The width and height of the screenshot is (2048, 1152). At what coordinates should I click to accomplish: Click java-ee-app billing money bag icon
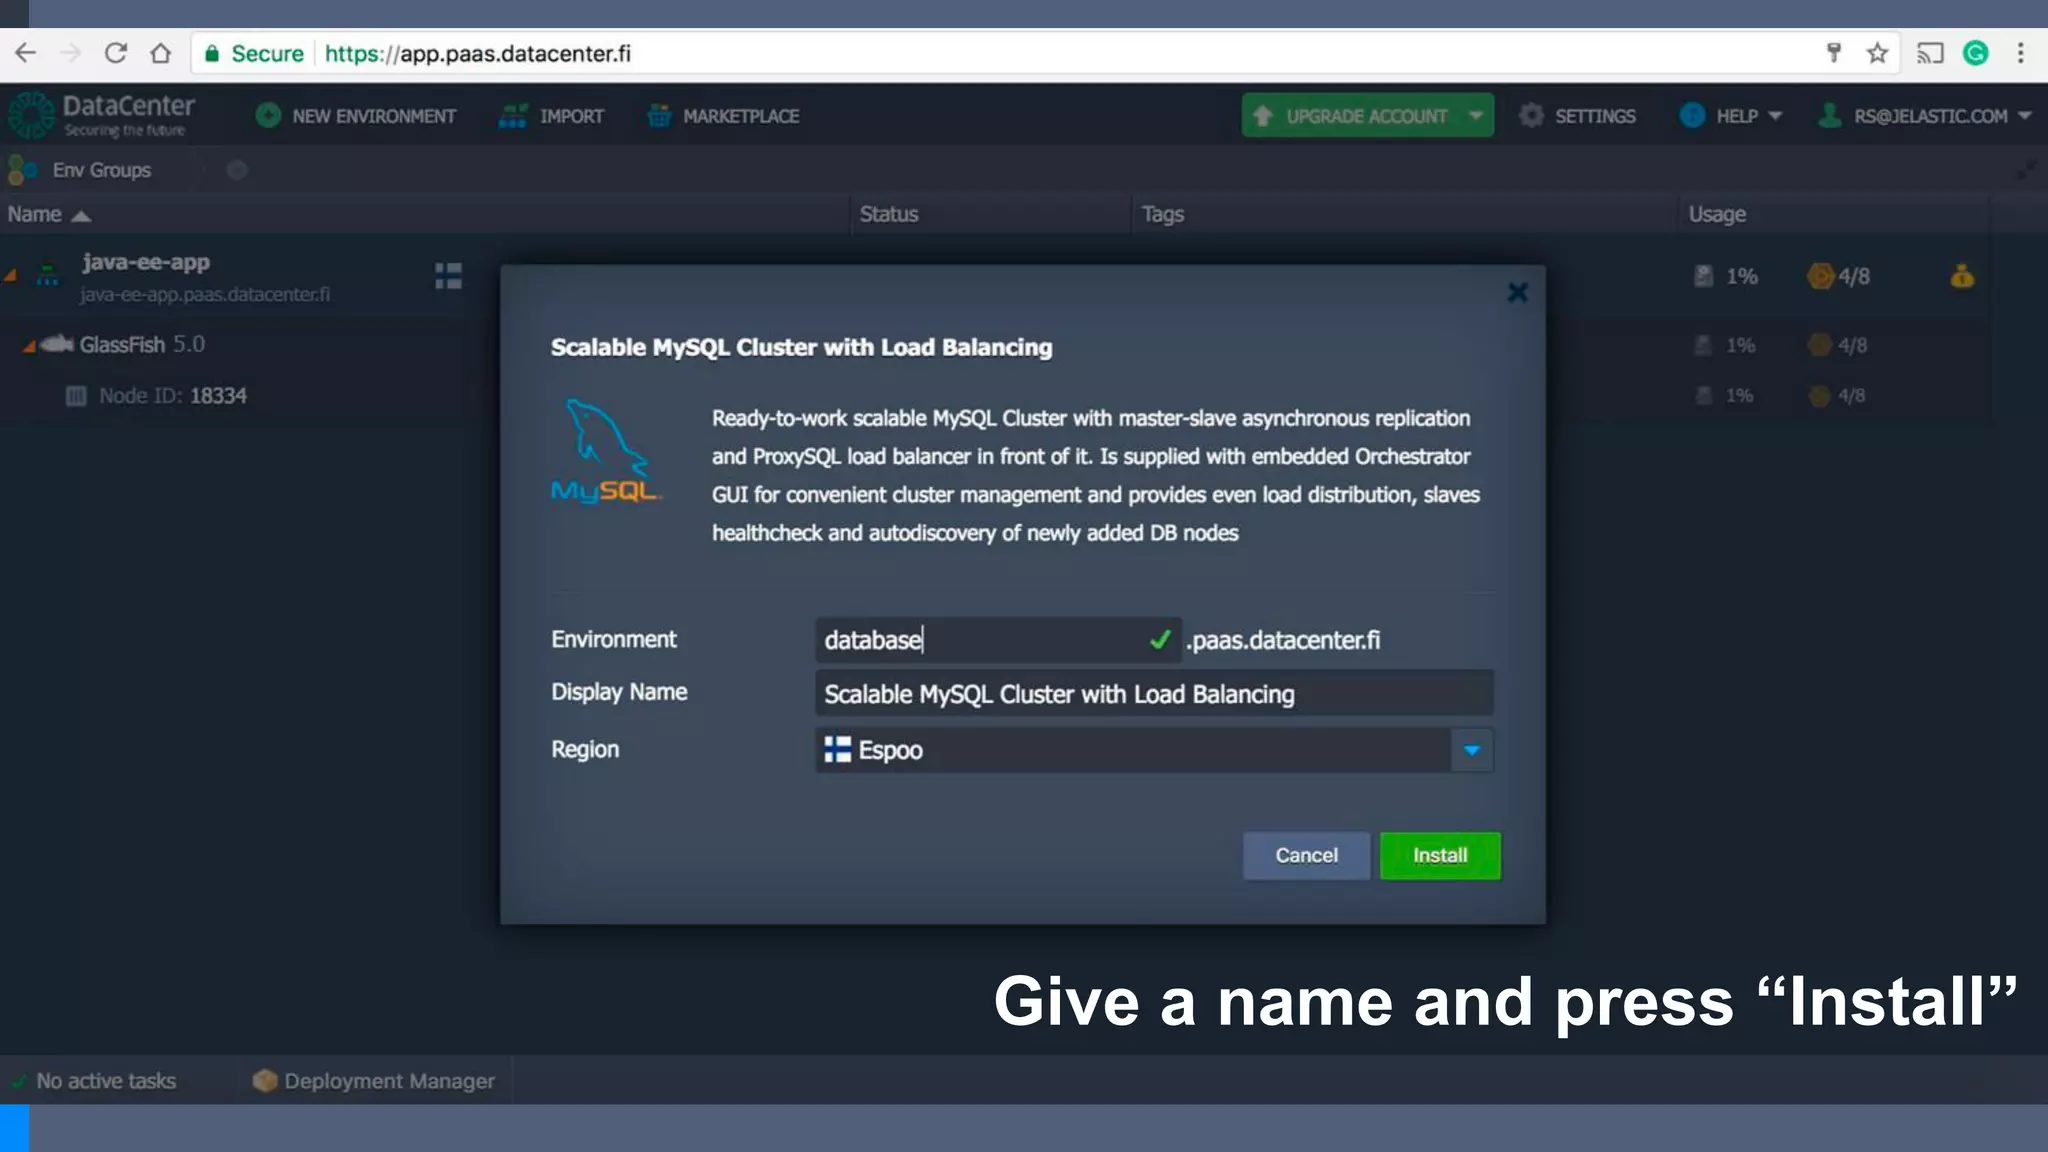click(1962, 276)
